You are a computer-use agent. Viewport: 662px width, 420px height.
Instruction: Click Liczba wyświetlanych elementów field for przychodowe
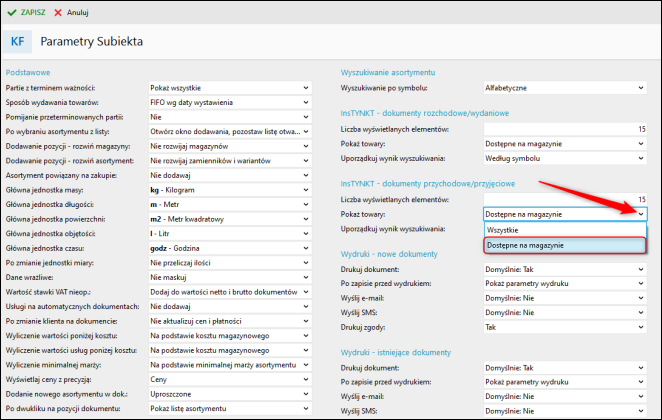point(565,199)
